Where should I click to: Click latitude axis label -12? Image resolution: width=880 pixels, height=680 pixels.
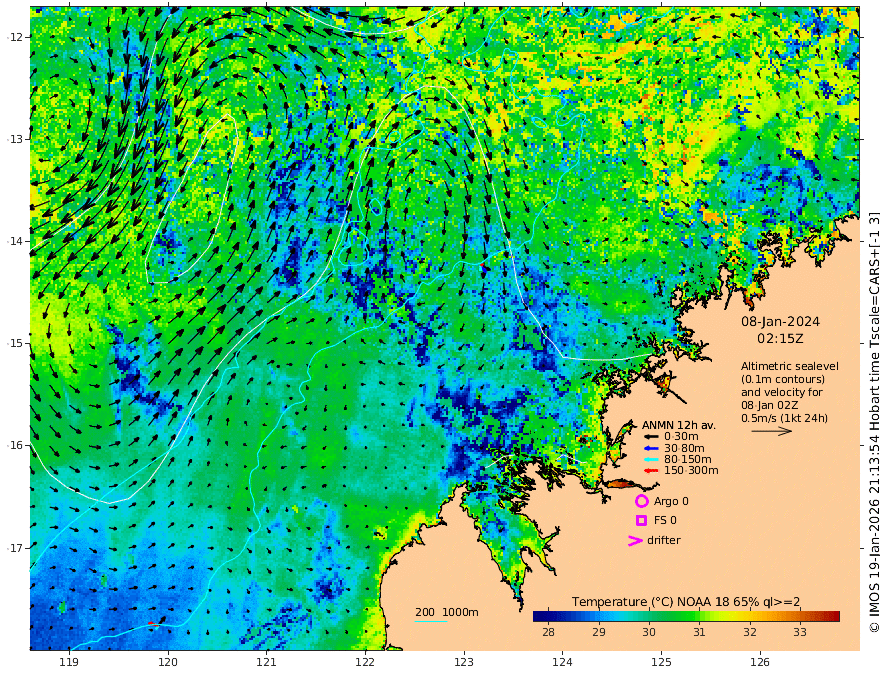click(x=16, y=37)
